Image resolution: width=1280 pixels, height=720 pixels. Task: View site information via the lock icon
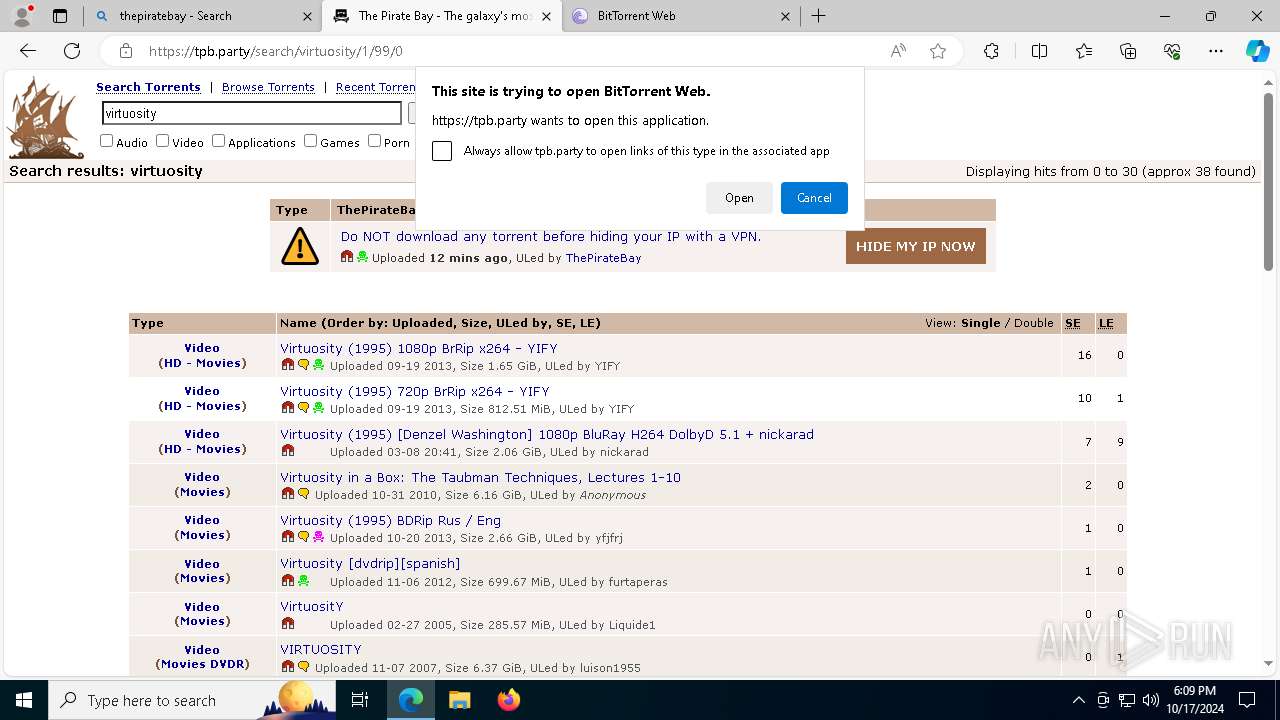126,51
